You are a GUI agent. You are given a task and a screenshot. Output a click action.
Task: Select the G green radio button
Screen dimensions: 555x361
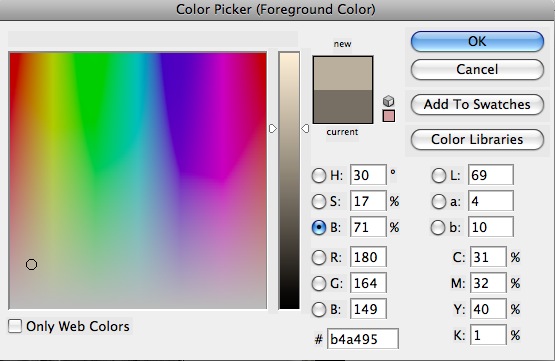319,283
